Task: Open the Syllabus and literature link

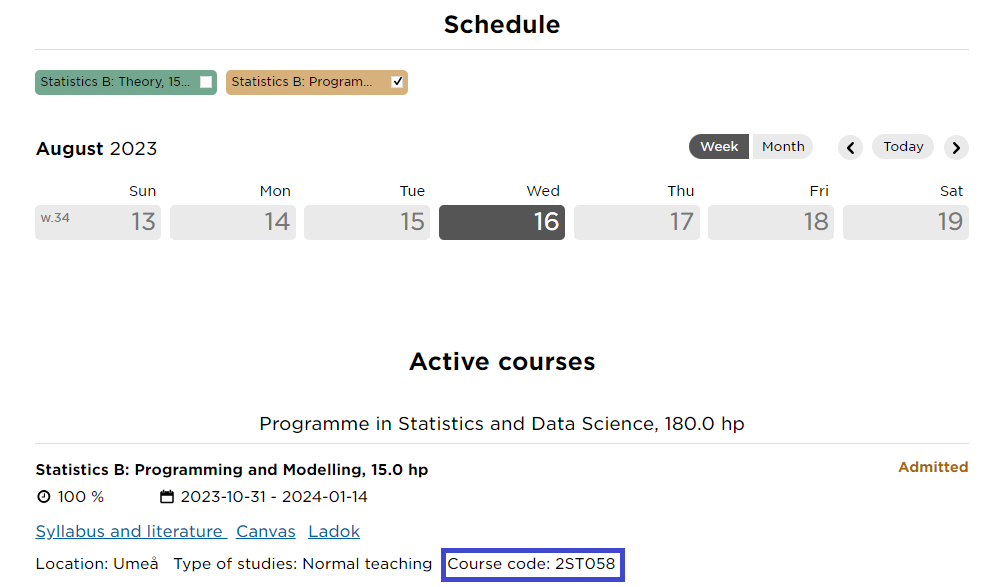Action: (131, 531)
